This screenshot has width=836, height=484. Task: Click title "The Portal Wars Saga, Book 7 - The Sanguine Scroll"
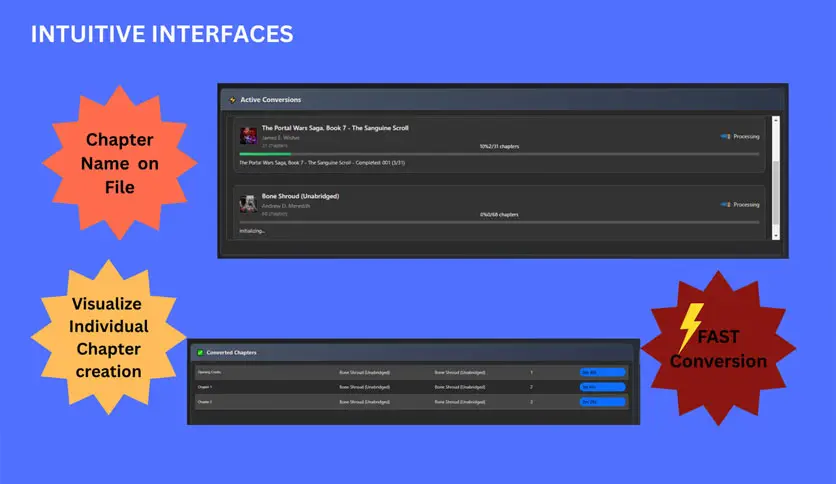pyautogui.click(x=335, y=128)
